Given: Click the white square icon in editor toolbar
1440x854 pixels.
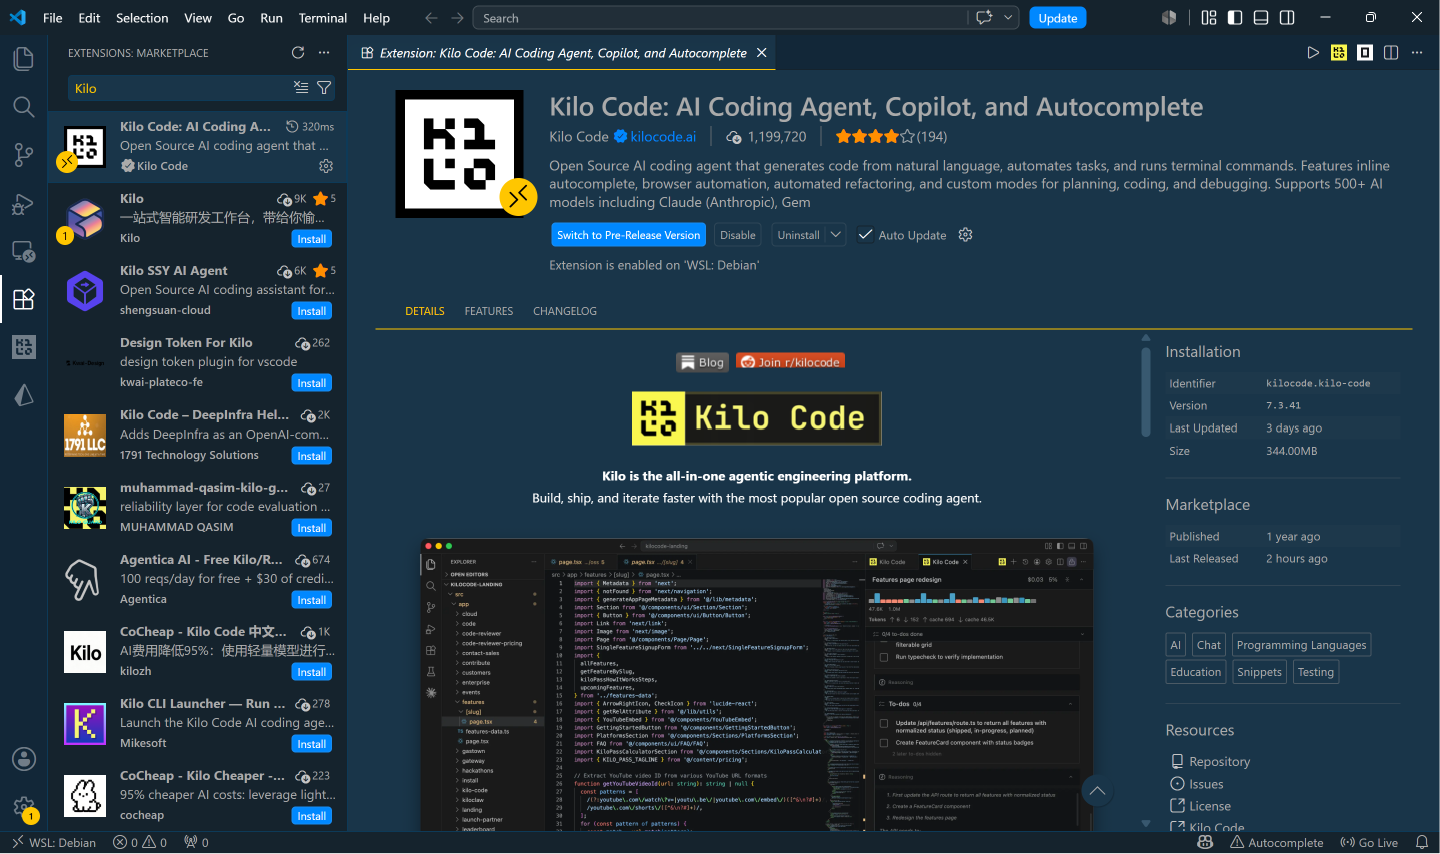Looking at the screenshot, I should point(1365,53).
